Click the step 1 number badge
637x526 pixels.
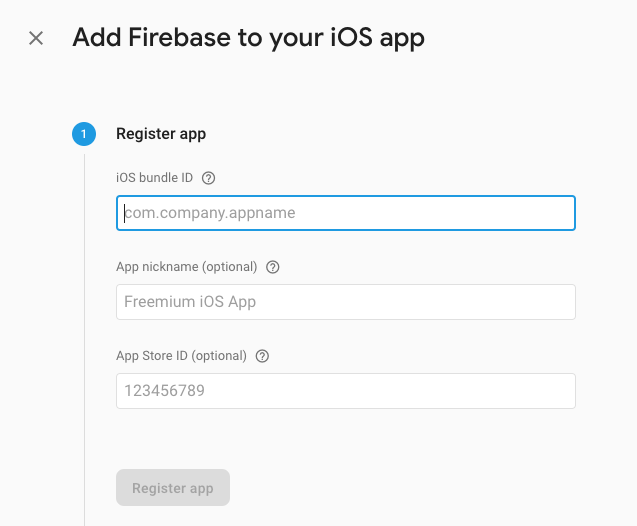[x=84, y=134]
